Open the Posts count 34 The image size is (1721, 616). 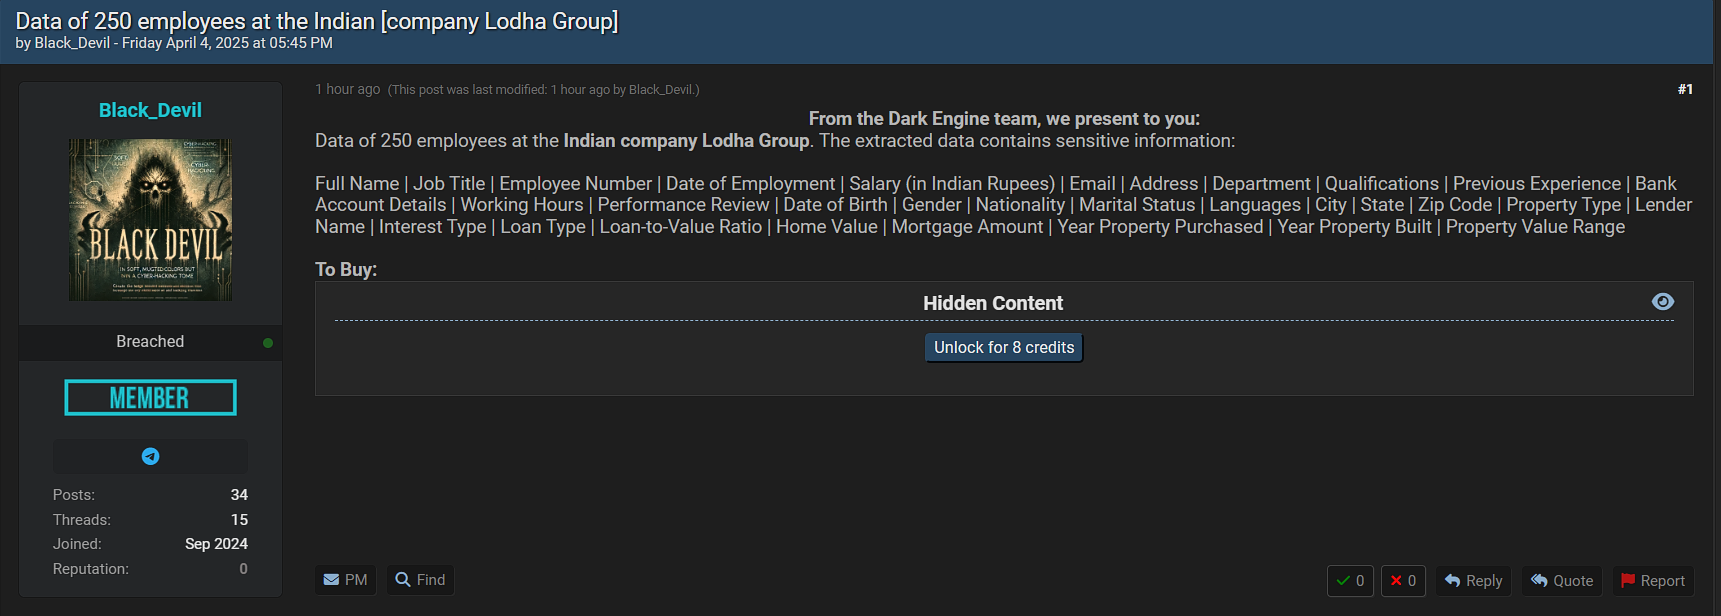click(x=239, y=495)
